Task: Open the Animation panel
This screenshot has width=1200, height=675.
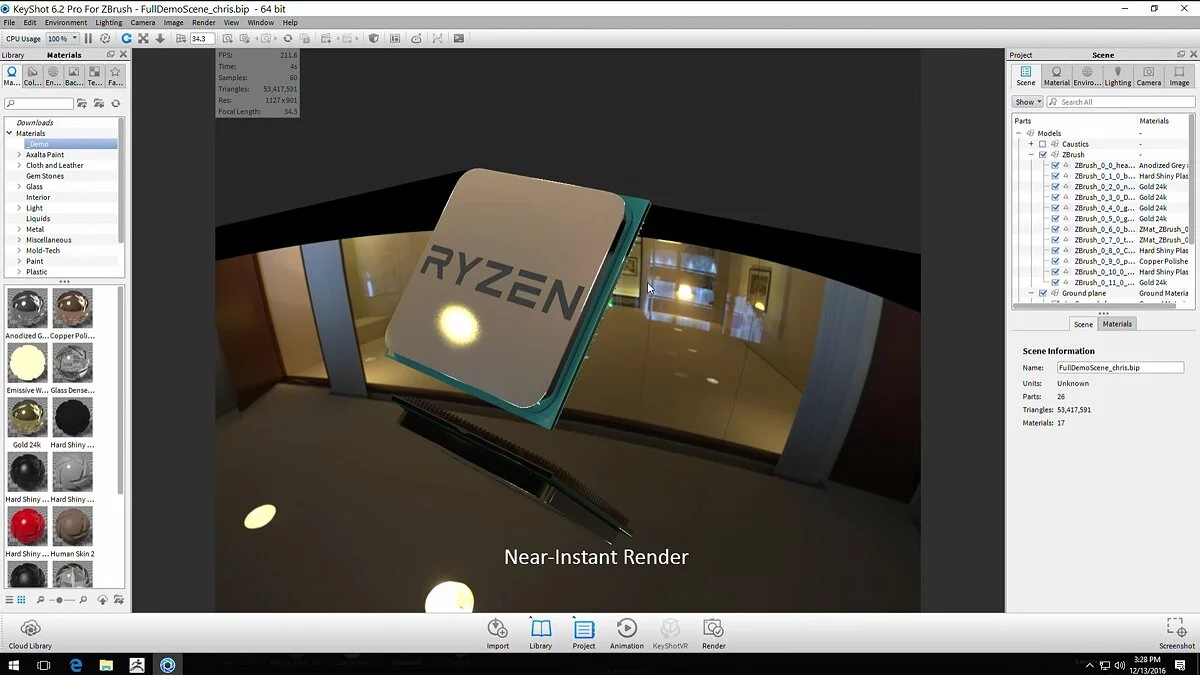Action: (627, 633)
